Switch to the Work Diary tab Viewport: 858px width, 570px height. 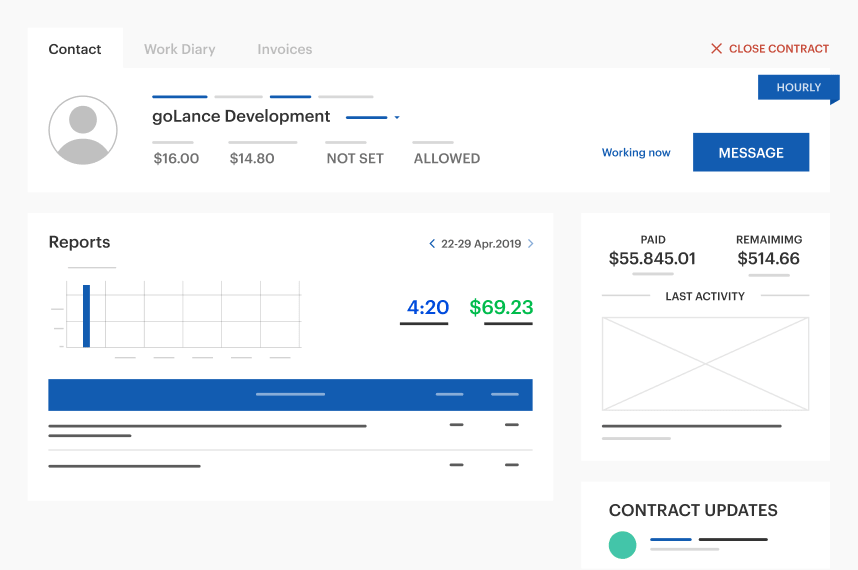pyautogui.click(x=179, y=49)
